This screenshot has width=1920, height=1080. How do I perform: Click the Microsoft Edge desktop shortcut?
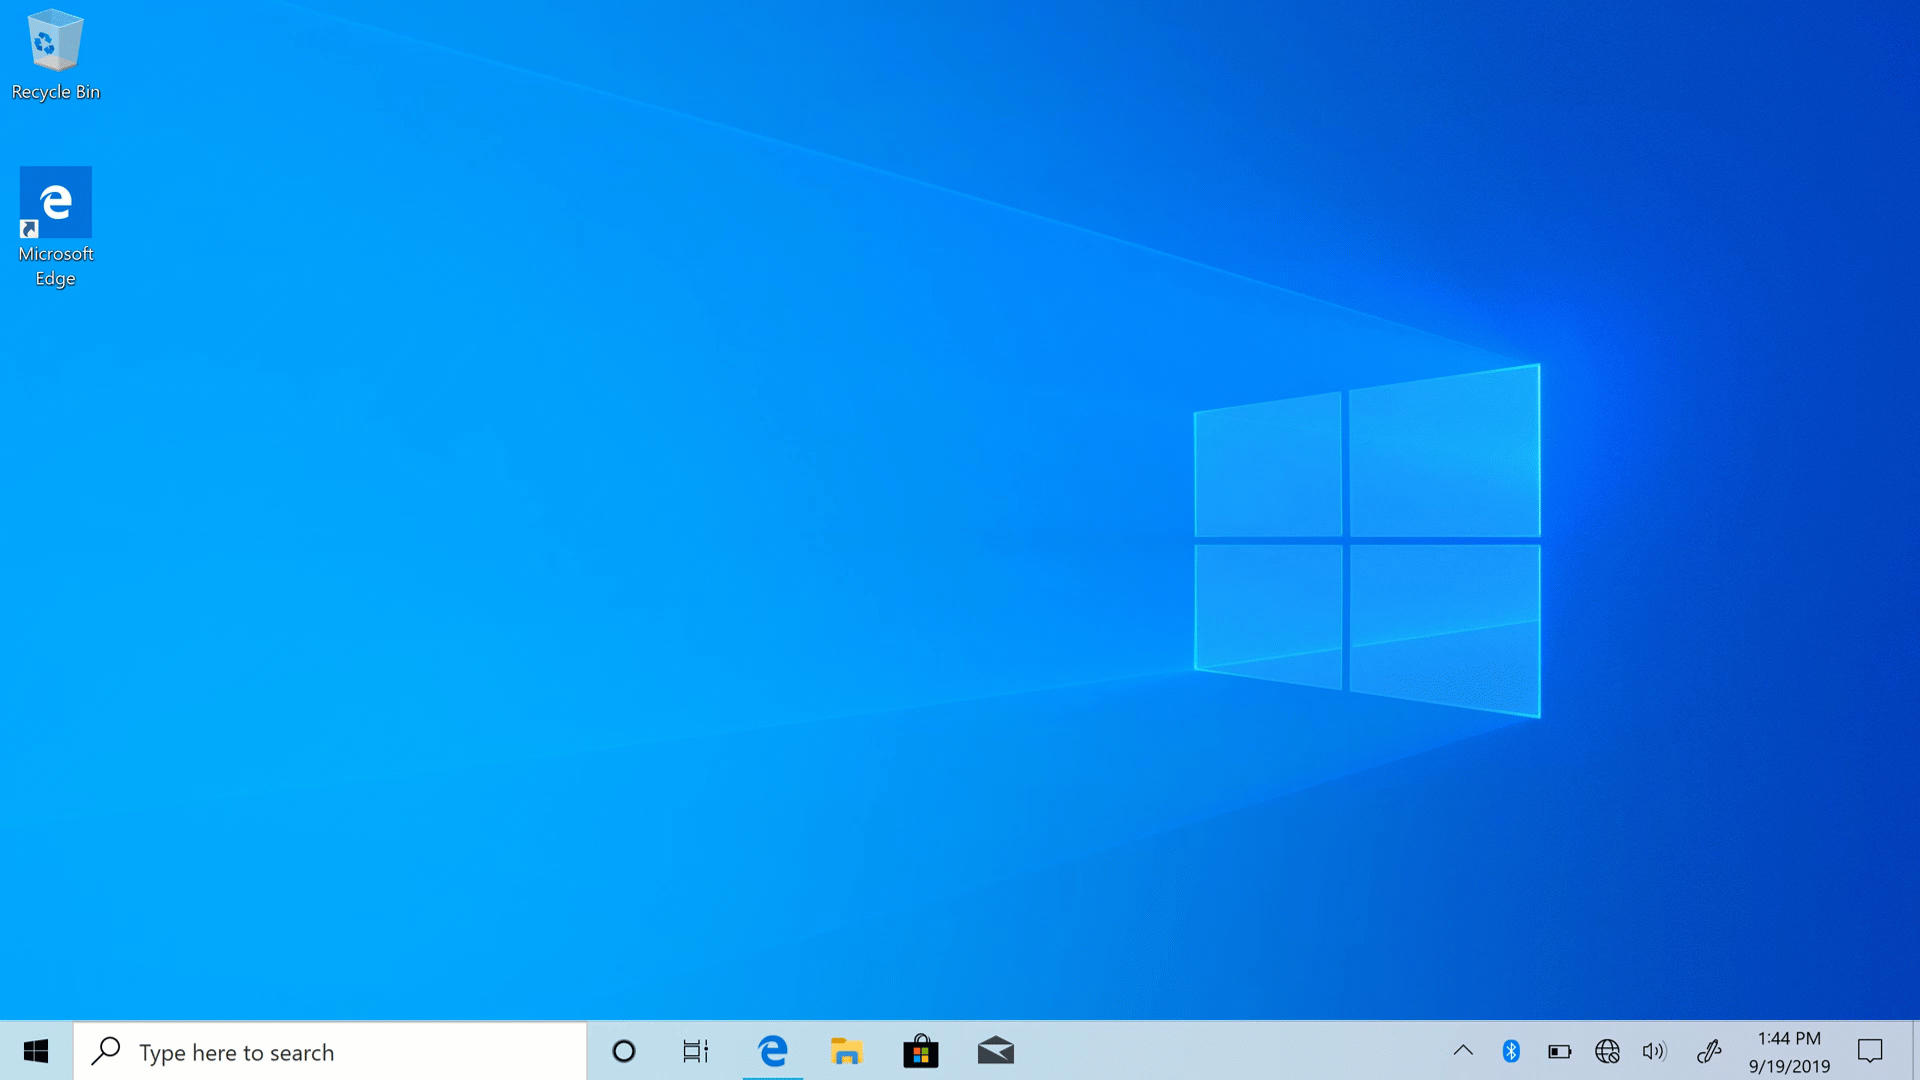55,225
